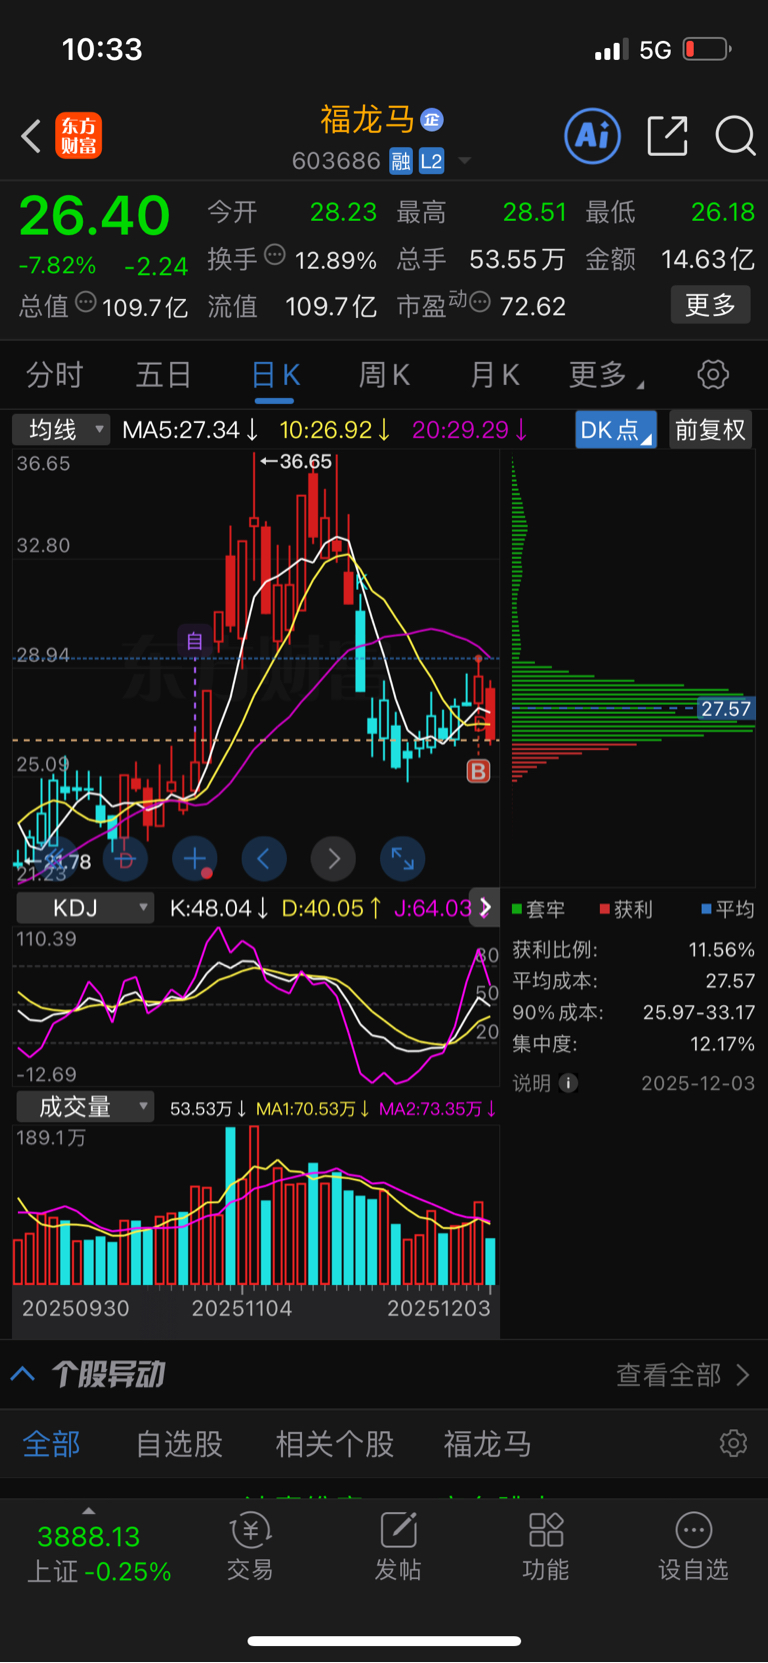Screen dimensions: 768x1663
Task: Tap the 说明 info icon
Action: pyautogui.click(x=569, y=1083)
